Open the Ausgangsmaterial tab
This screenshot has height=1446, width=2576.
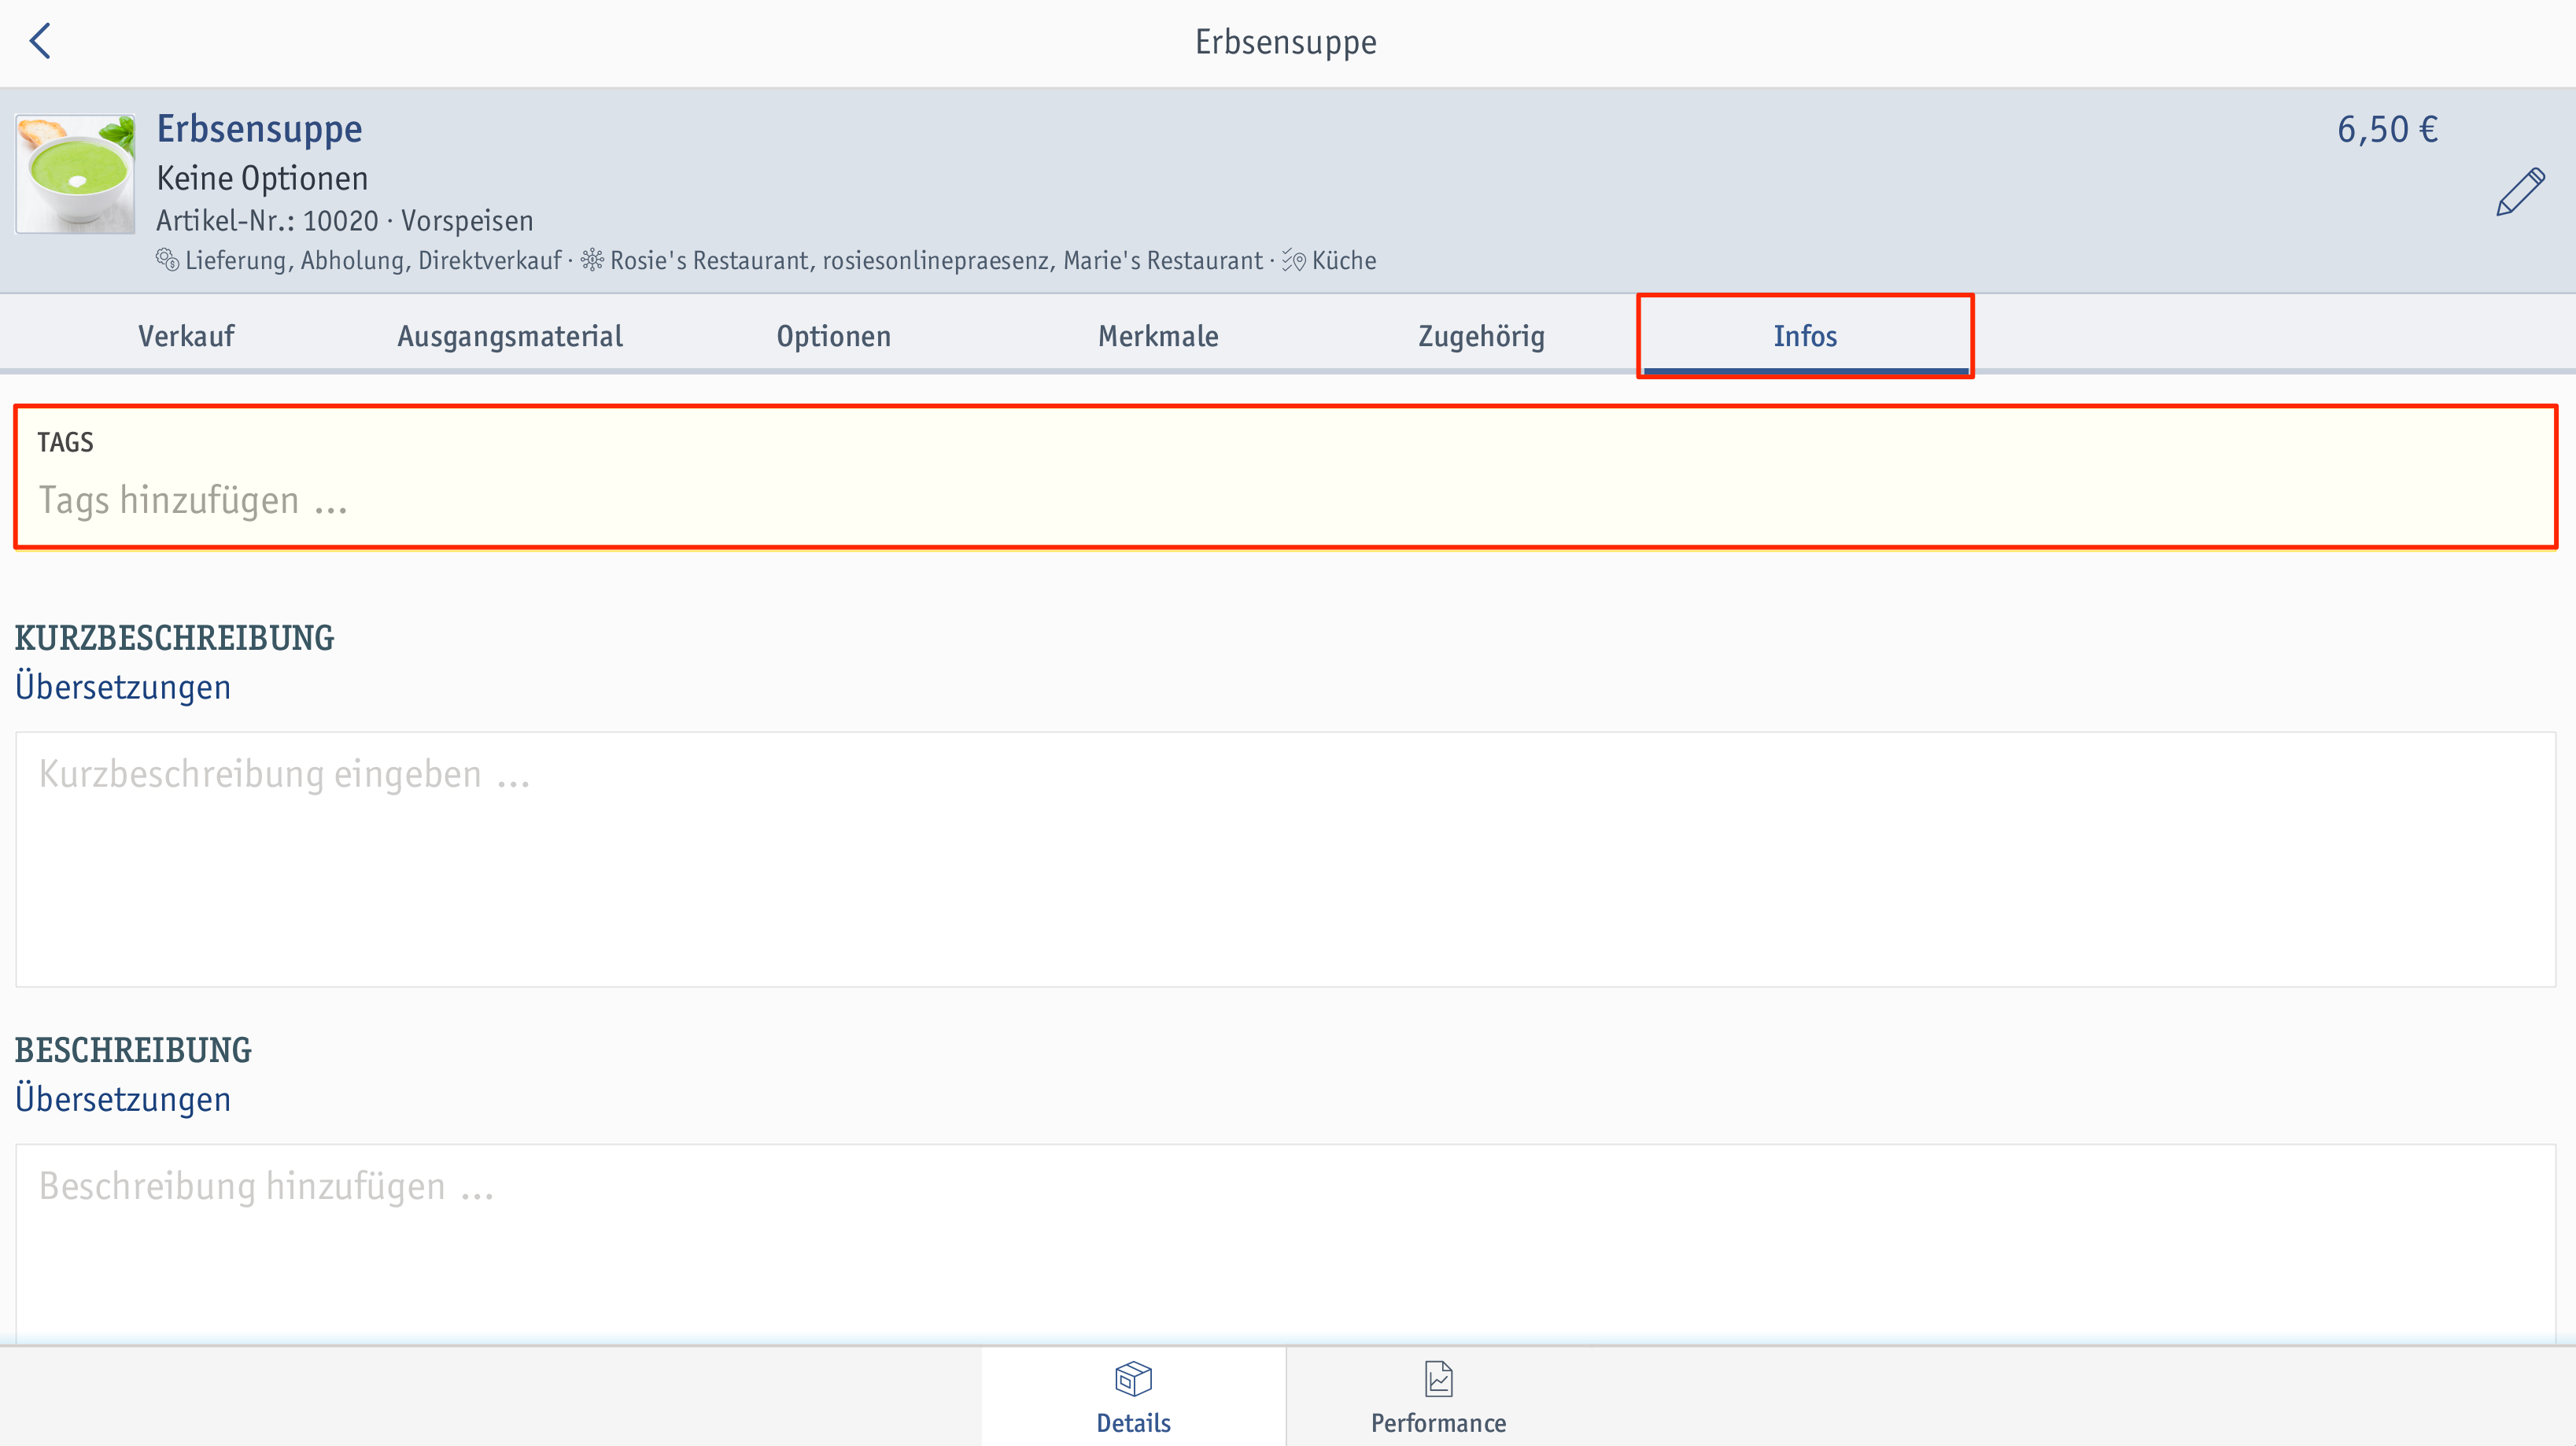[510, 334]
